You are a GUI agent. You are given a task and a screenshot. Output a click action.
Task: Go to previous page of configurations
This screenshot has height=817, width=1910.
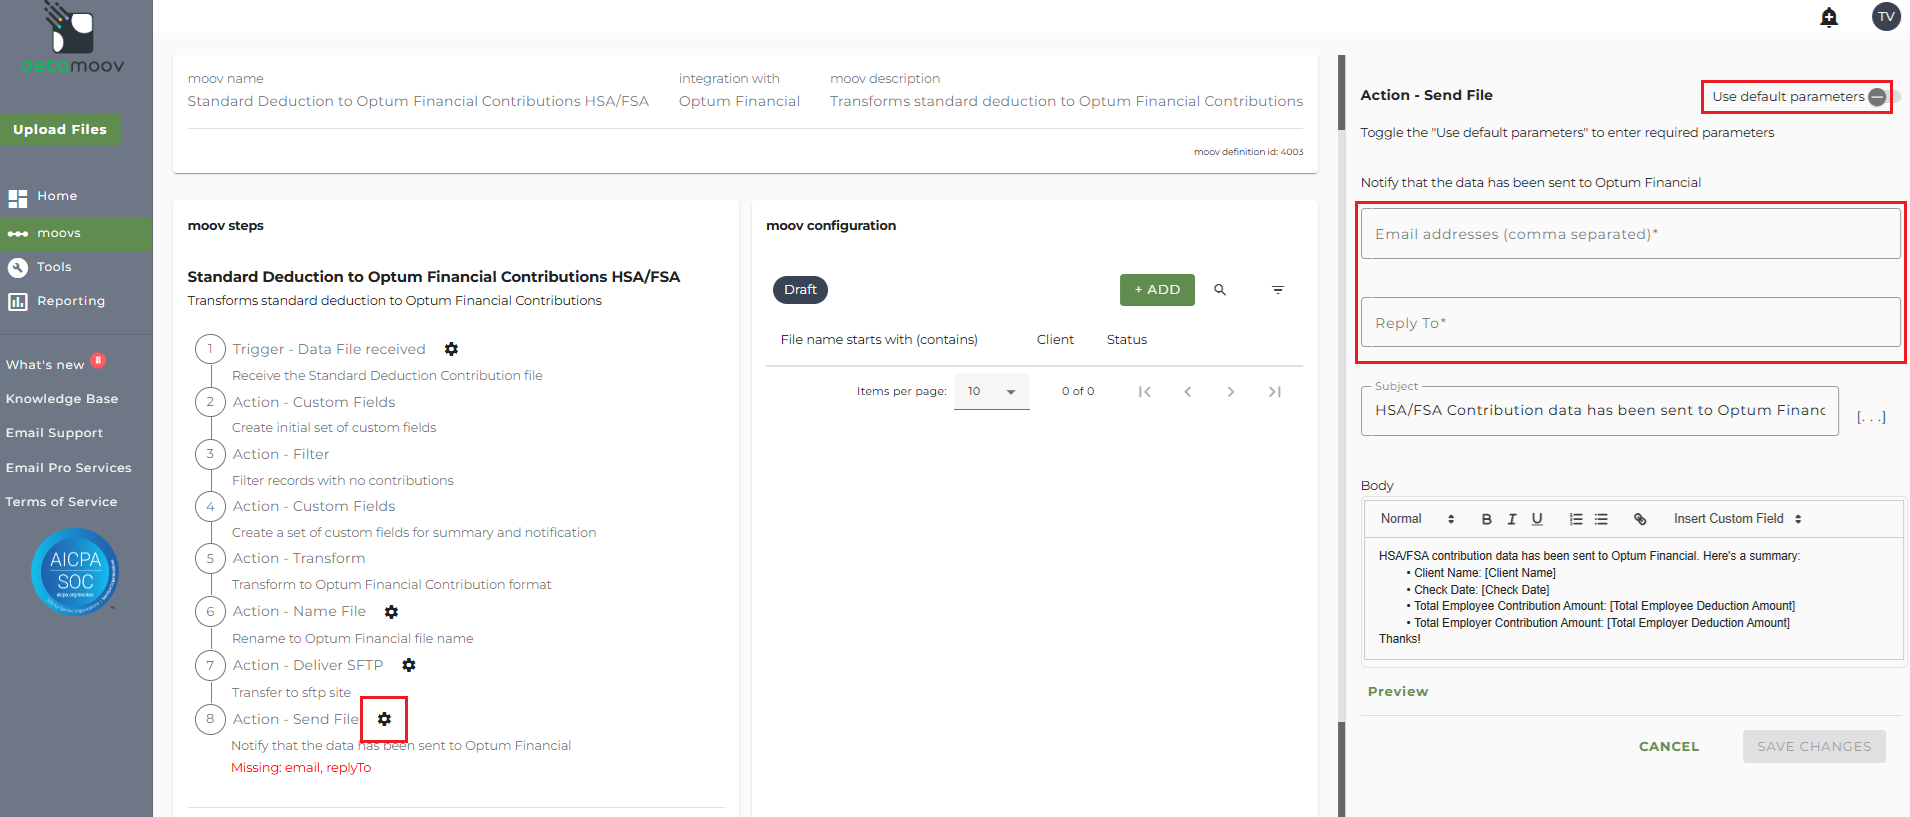(x=1188, y=392)
